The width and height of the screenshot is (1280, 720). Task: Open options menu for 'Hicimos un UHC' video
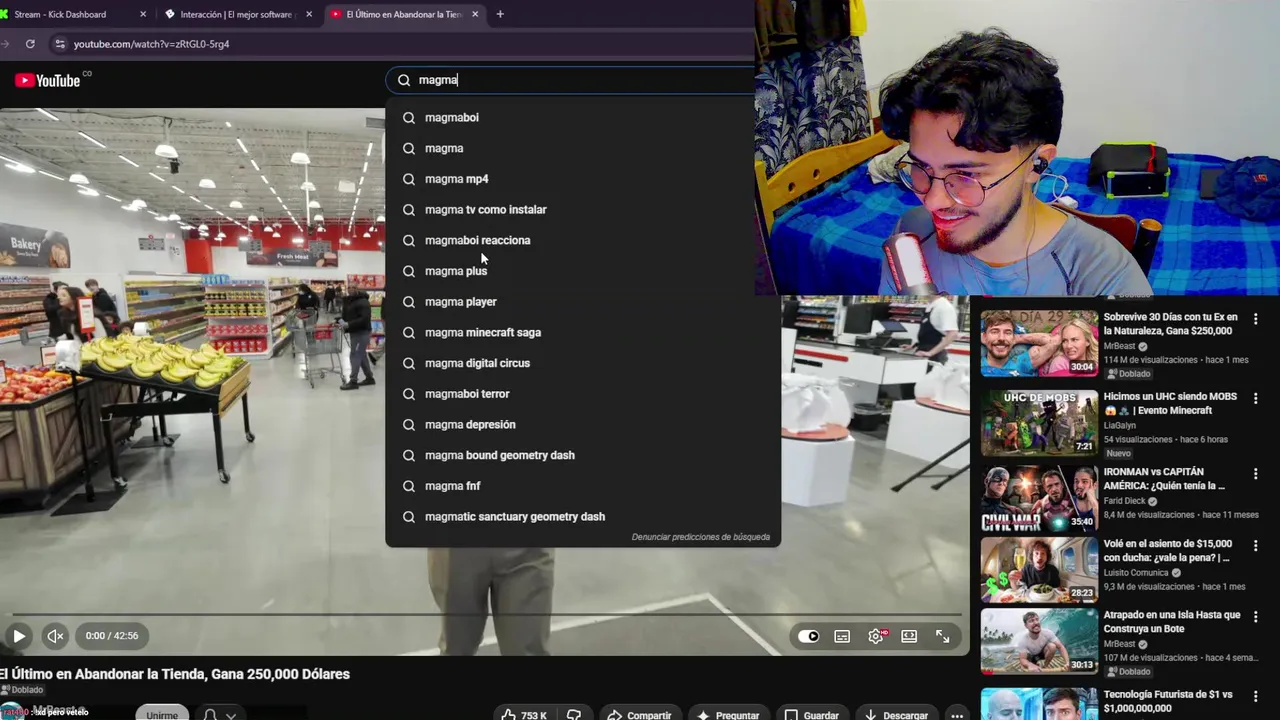pyautogui.click(x=1256, y=399)
